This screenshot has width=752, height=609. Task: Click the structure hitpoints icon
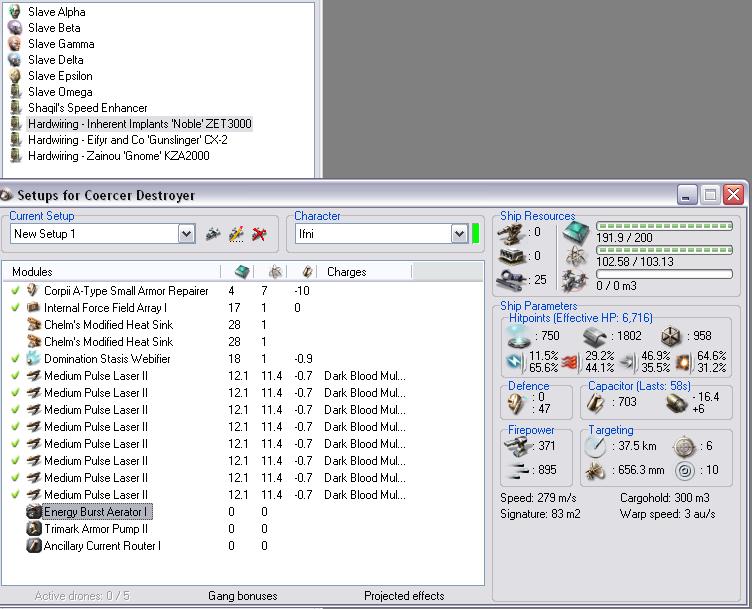tap(671, 337)
